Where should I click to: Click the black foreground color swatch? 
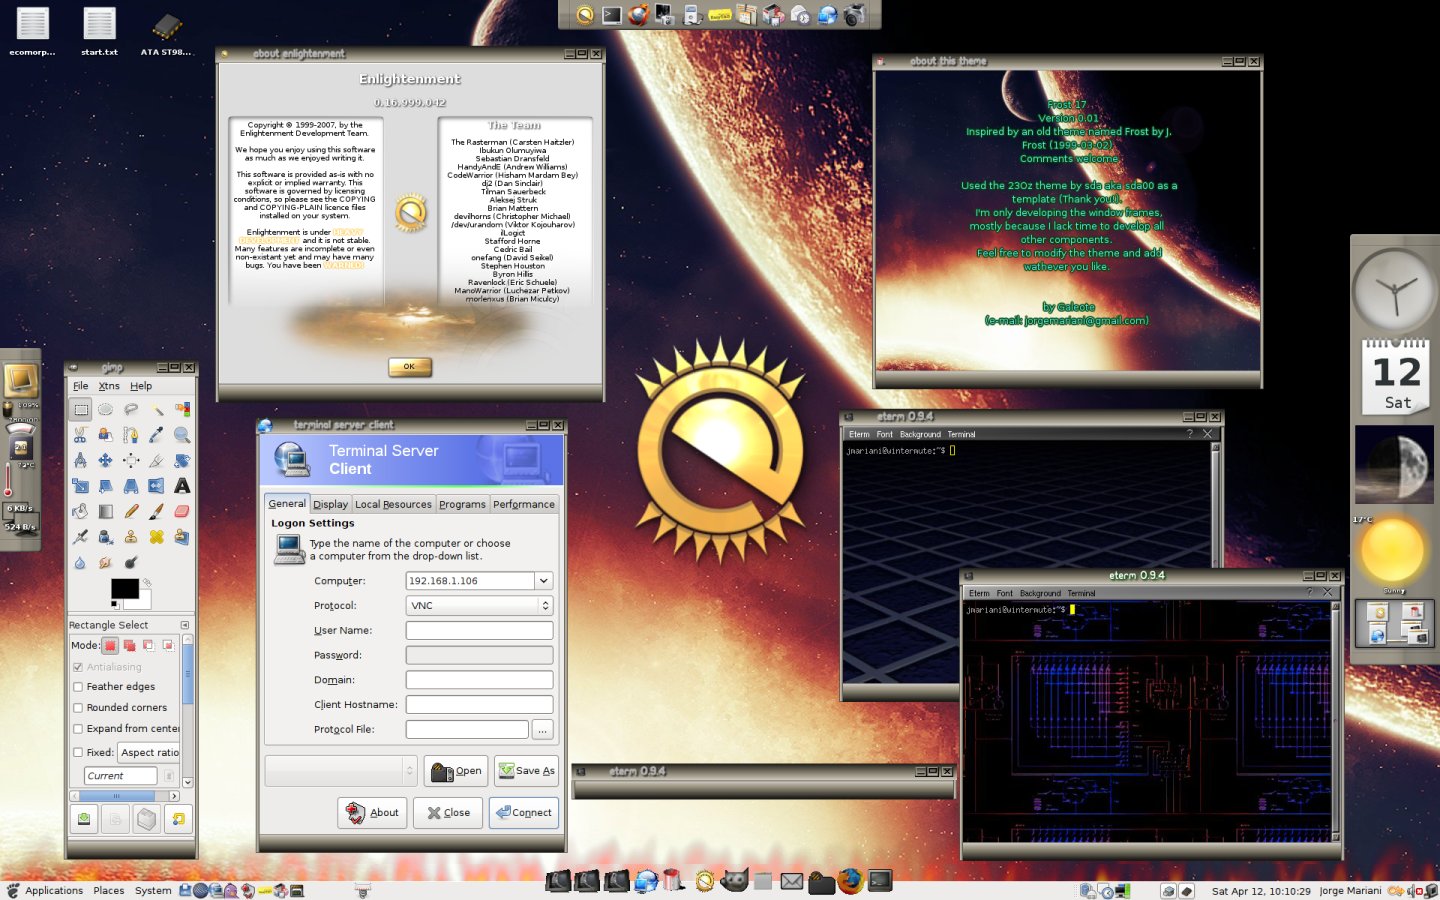coord(124,588)
